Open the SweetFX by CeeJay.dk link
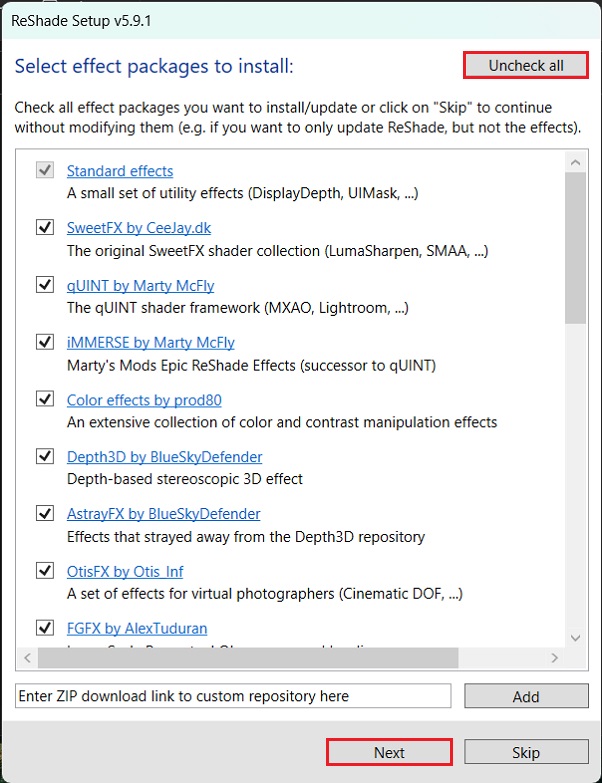Image resolution: width=602 pixels, height=783 pixels. 139,228
